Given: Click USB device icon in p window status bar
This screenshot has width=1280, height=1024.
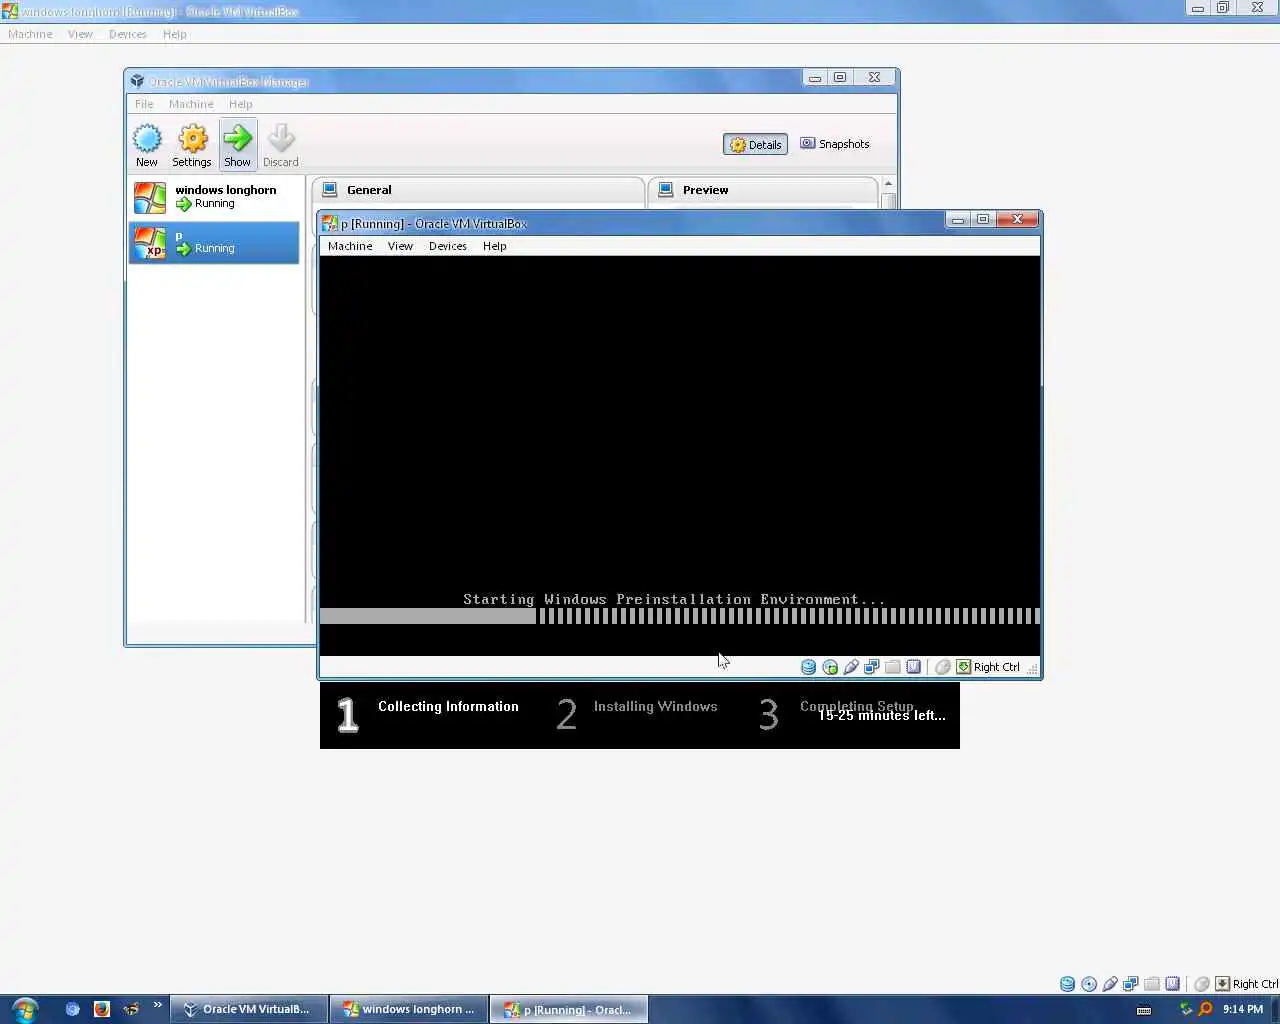Looking at the screenshot, I should coord(851,667).
